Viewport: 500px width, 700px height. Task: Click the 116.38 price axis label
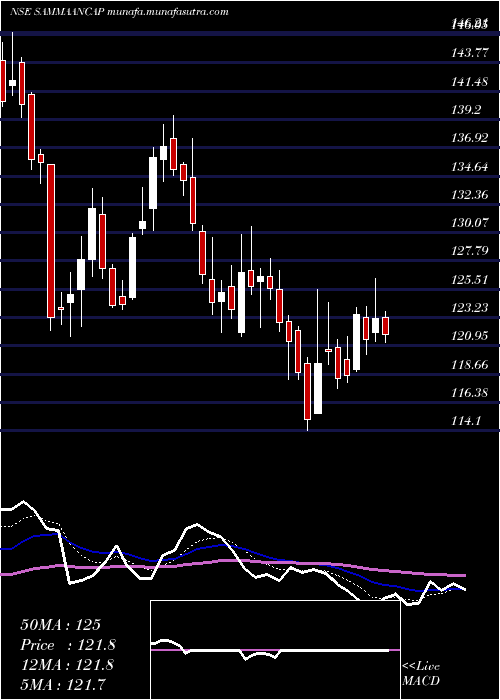point(468,392)
